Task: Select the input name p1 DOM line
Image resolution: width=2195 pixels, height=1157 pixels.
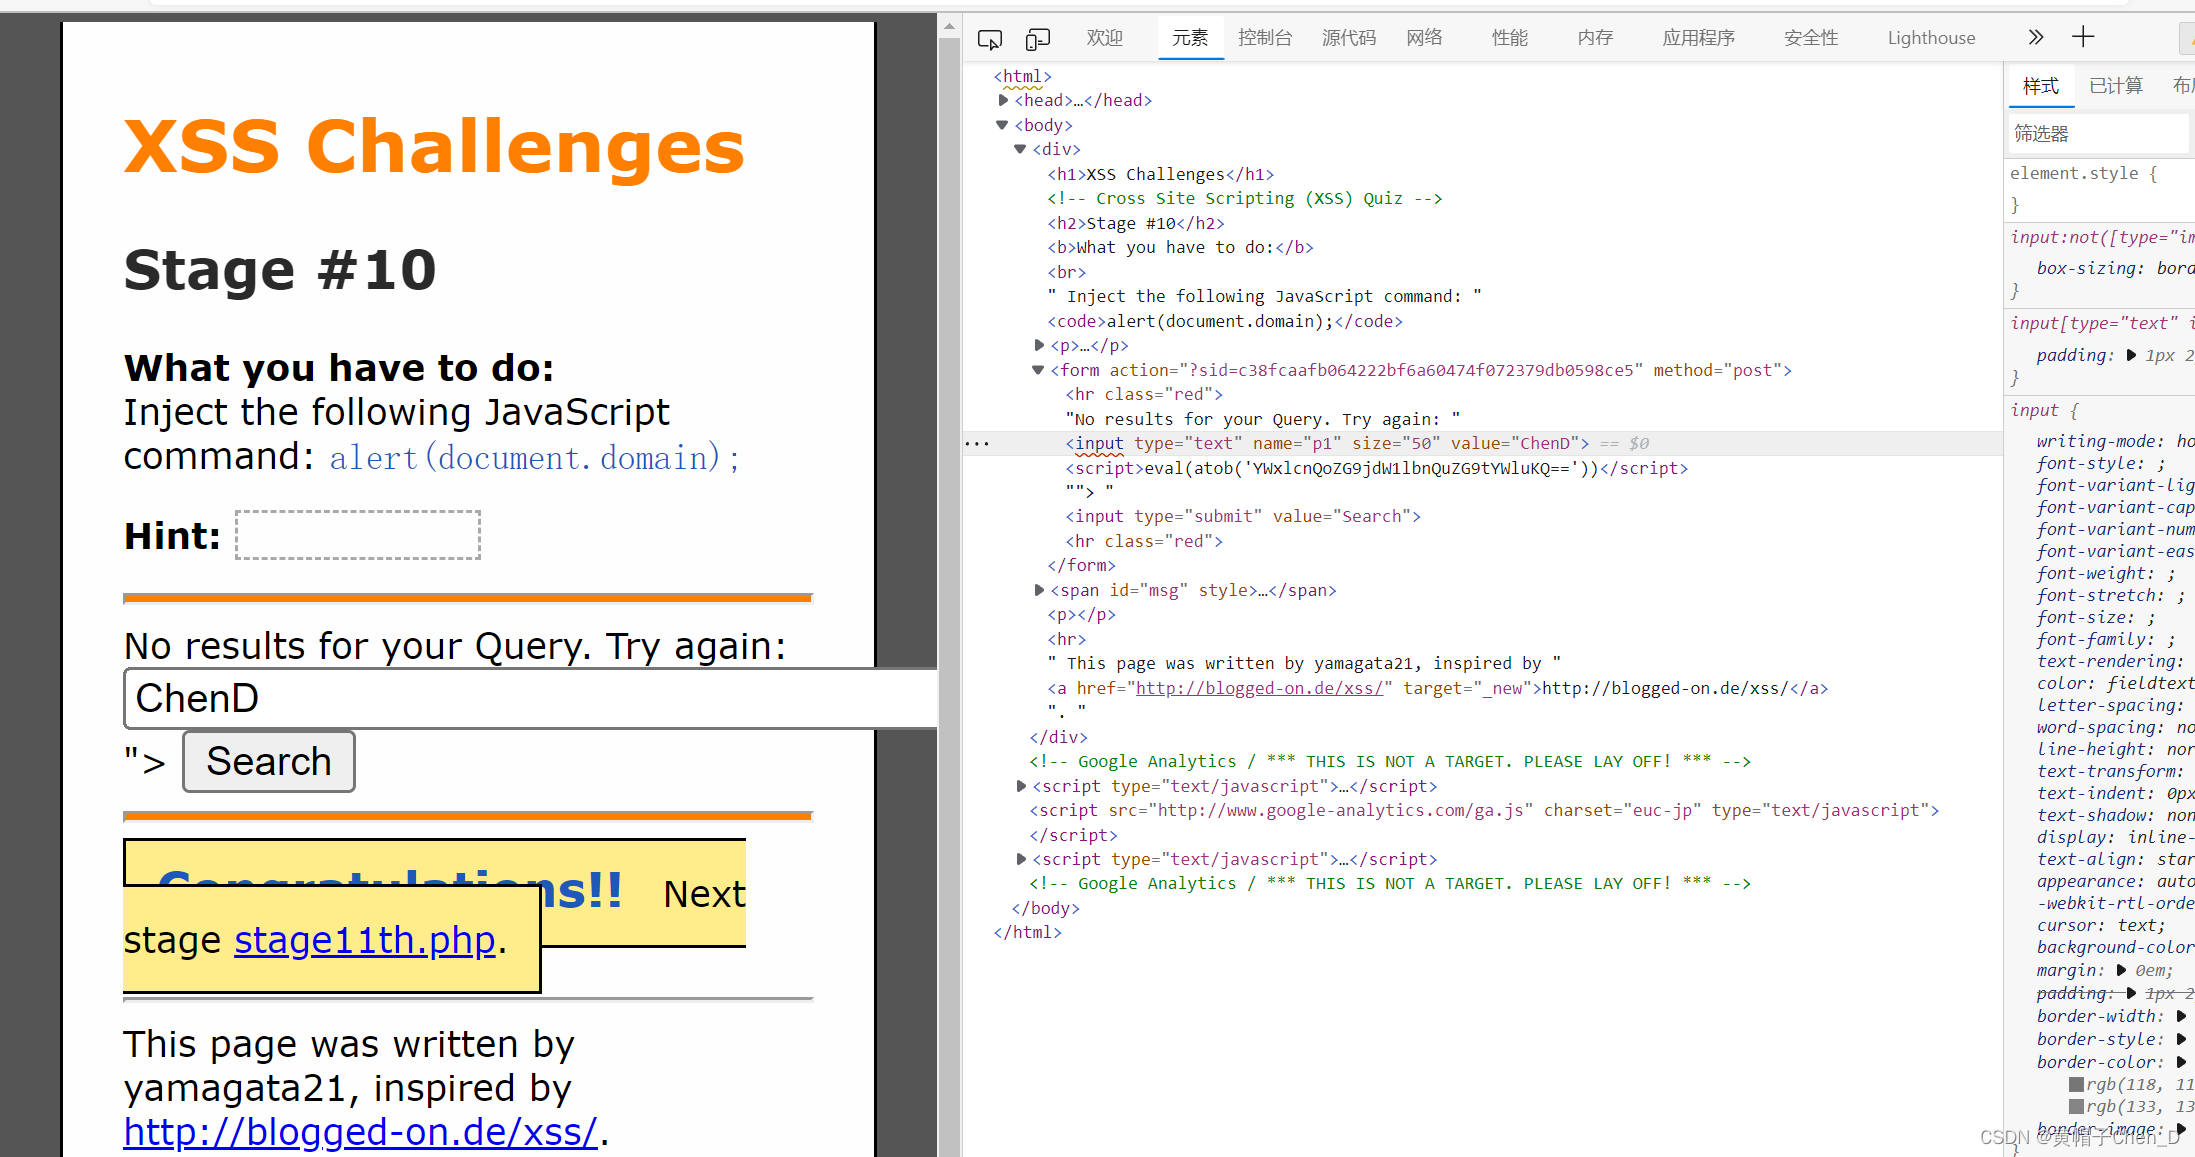Action: pos(1328,443)
